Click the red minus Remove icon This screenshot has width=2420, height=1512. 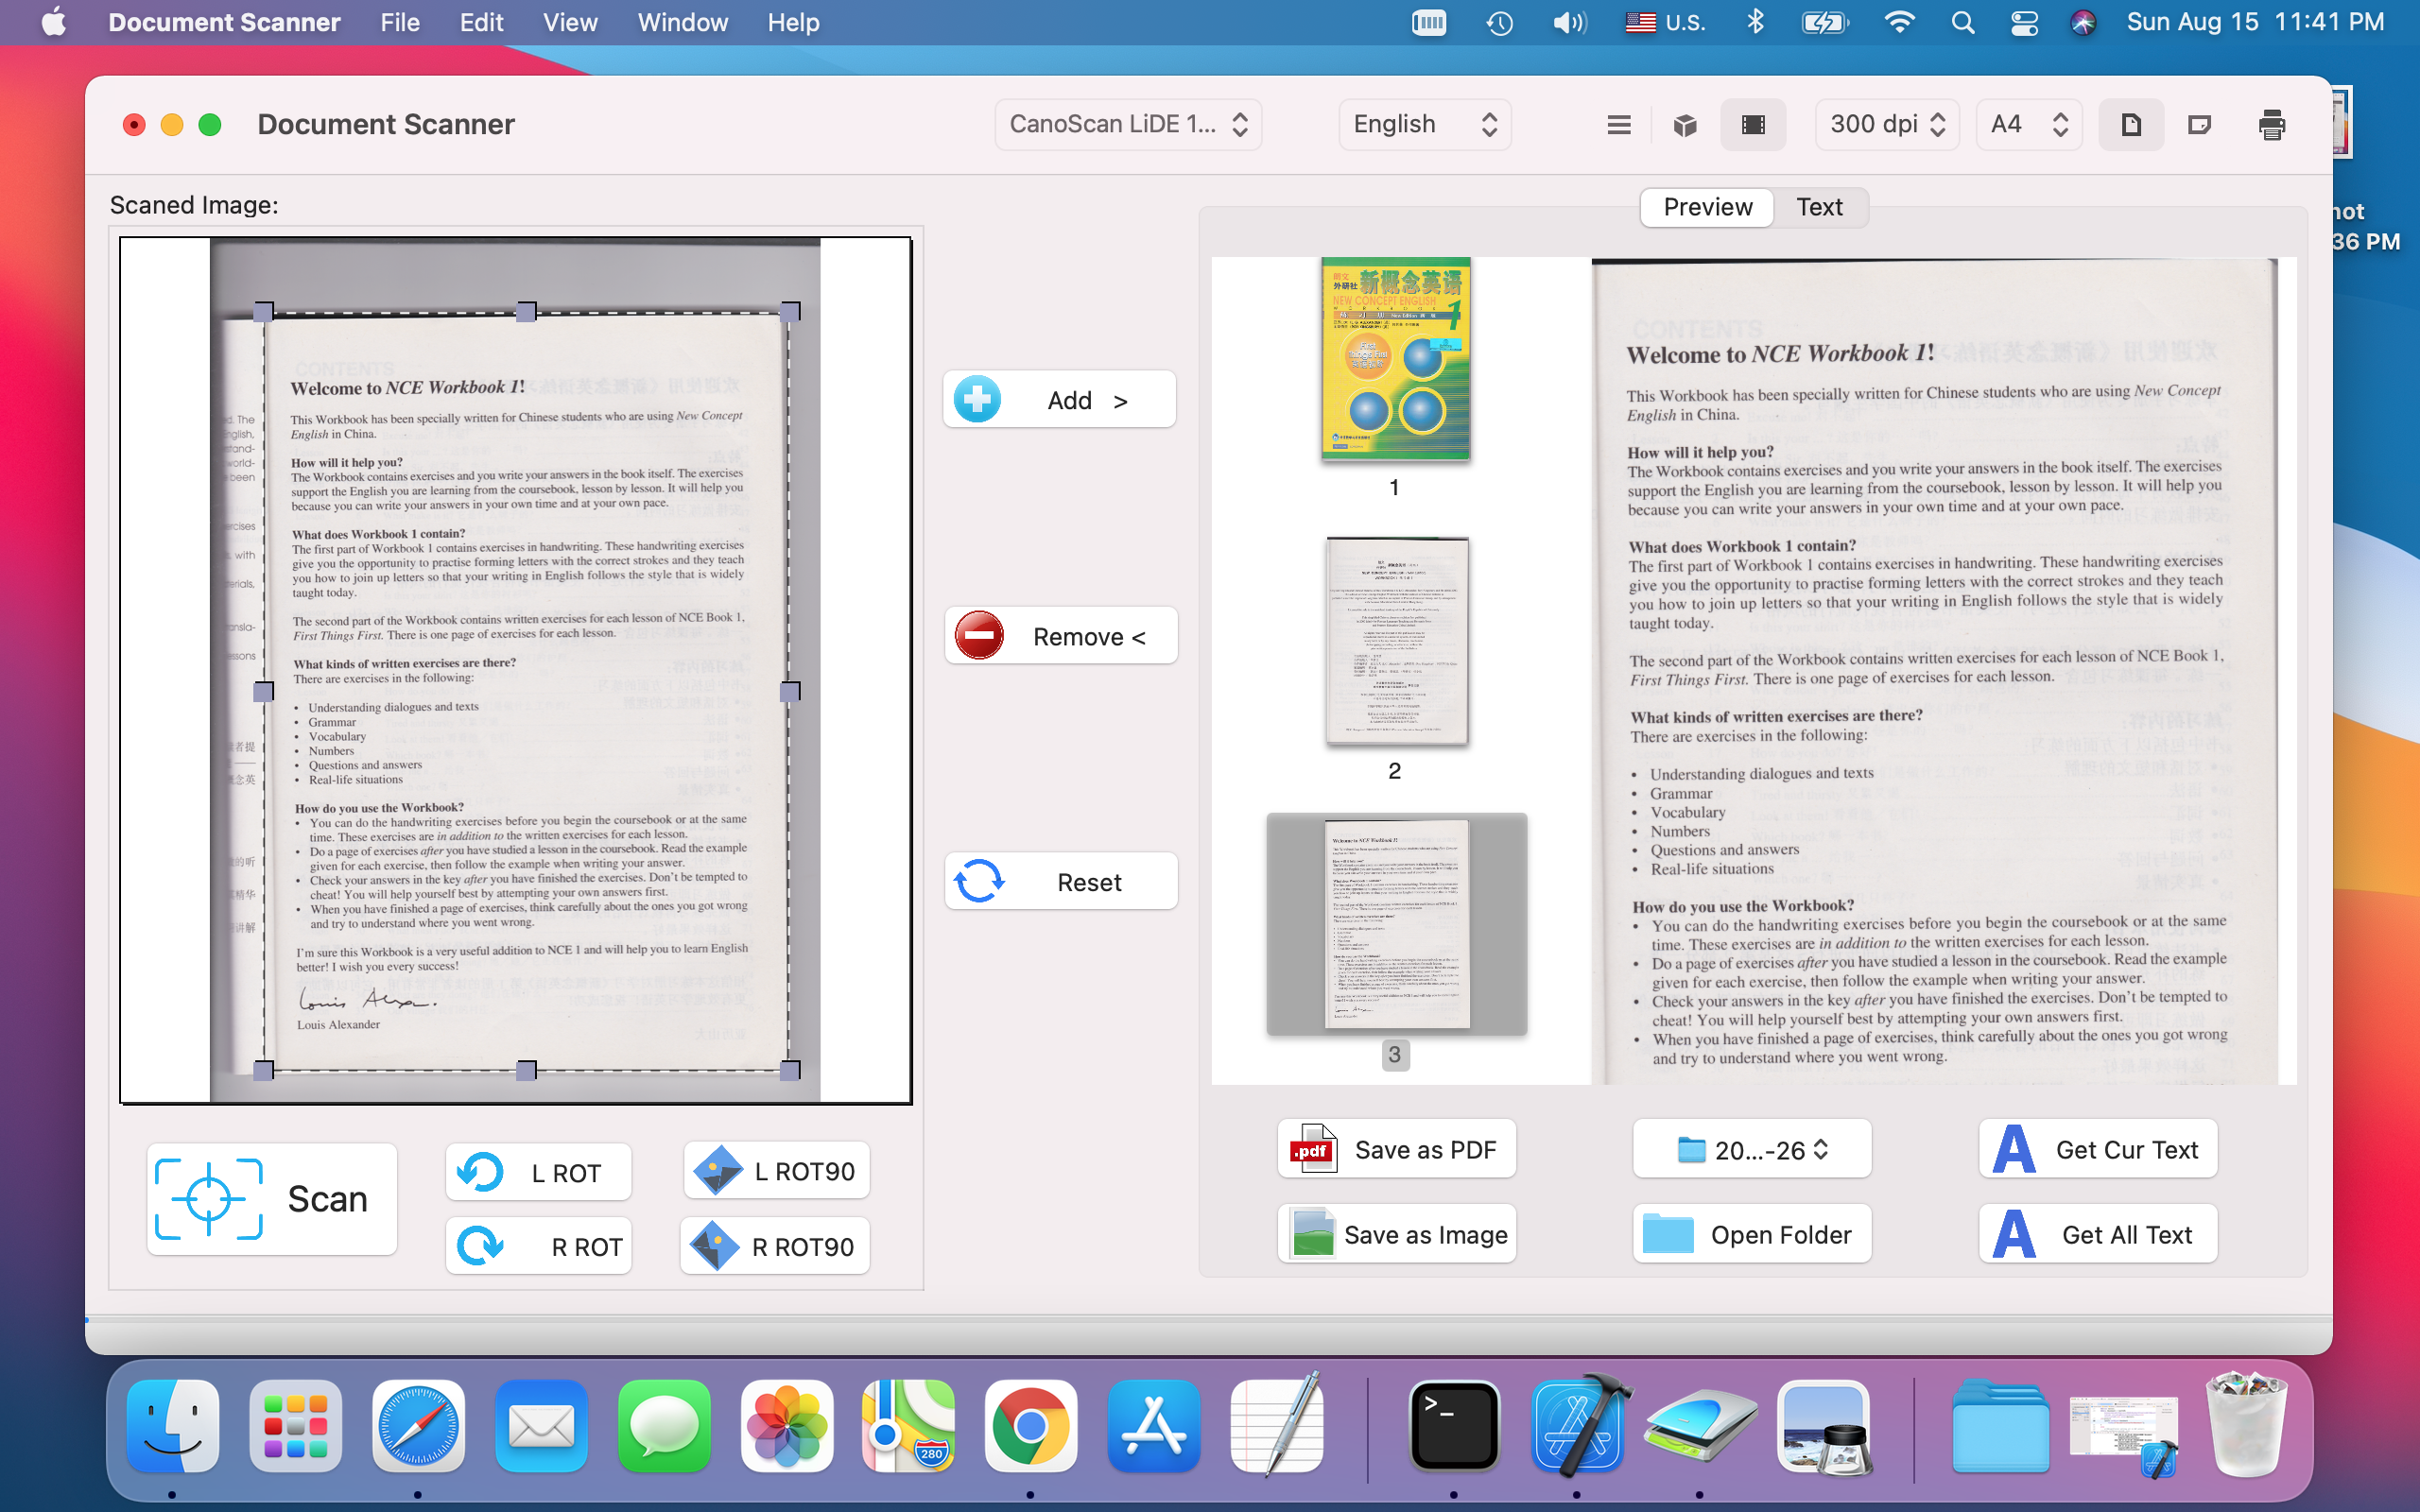coord(979,636)
